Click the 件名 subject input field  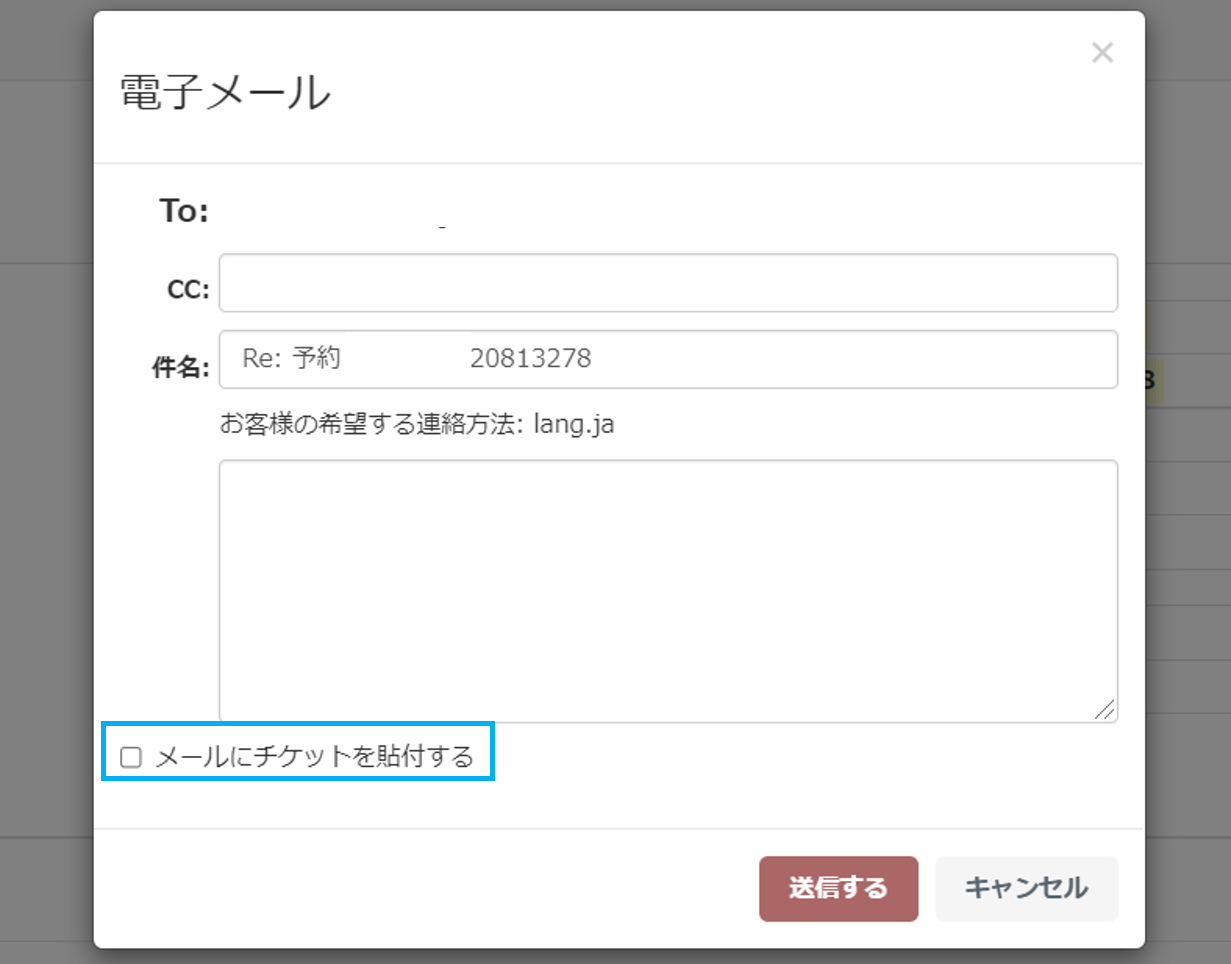click(x=800, y=359)
